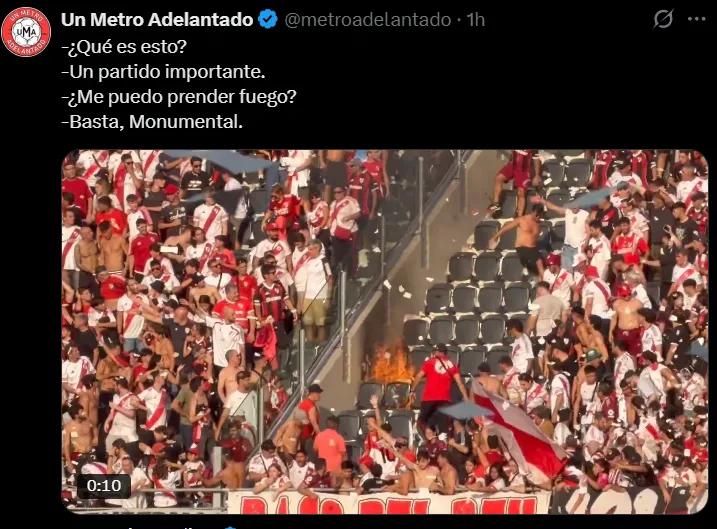Image resolution: width=717 pixels, height=529 pixels.
Task: Open the "Un Metro Adelantado" display name
Action: [x=157, y=20]
